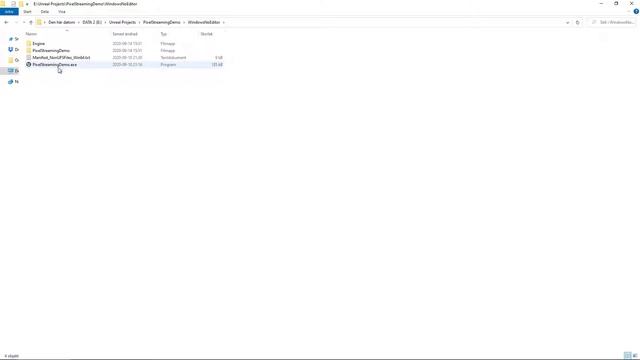Viewport: 640px width, 360px height.
Task: Click the title bar properties quick-access icon
Action: [x=13, y=4]
